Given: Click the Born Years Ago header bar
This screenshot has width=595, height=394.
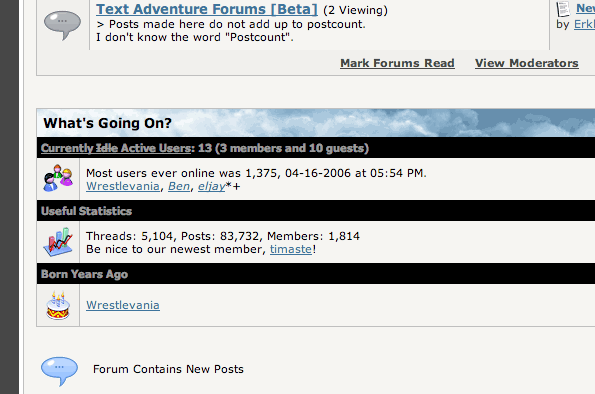Looking at the screenshot, I should point(316,274).
